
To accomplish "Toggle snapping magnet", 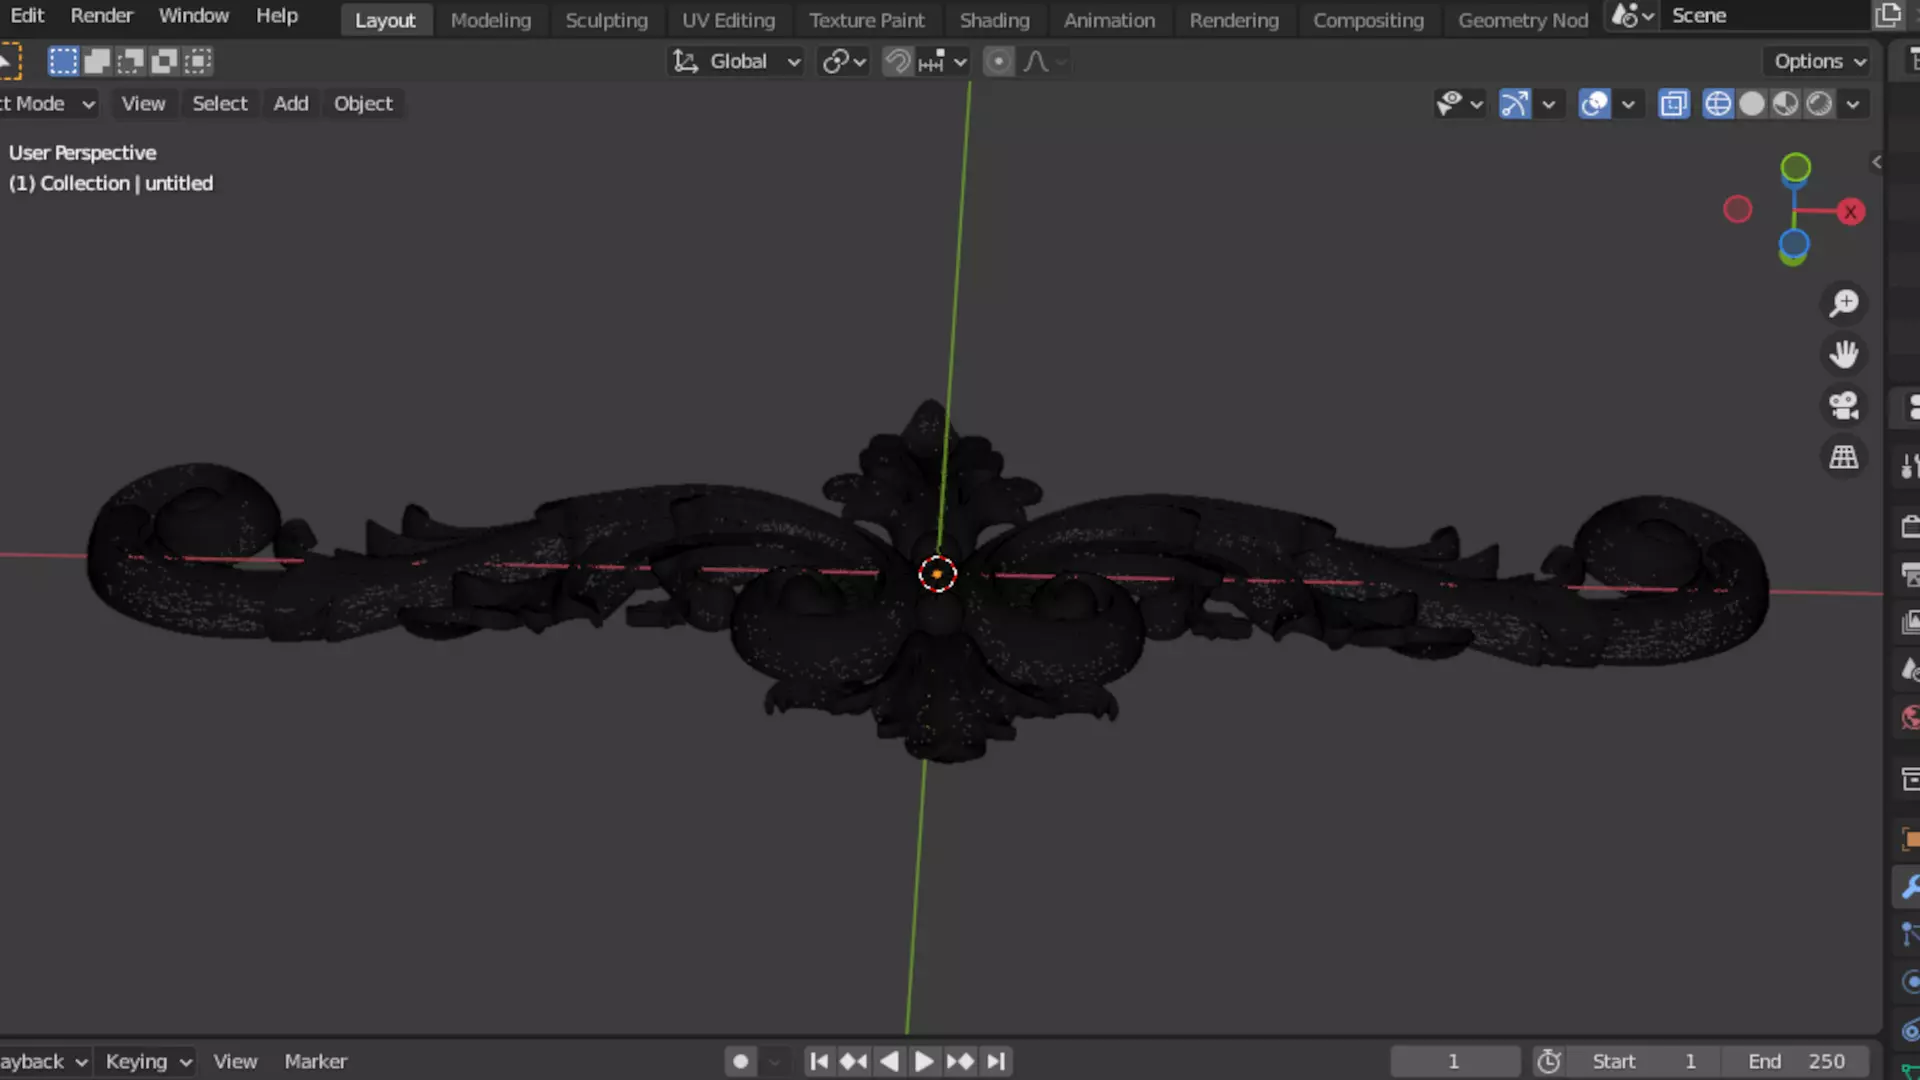I will point(897,62).
